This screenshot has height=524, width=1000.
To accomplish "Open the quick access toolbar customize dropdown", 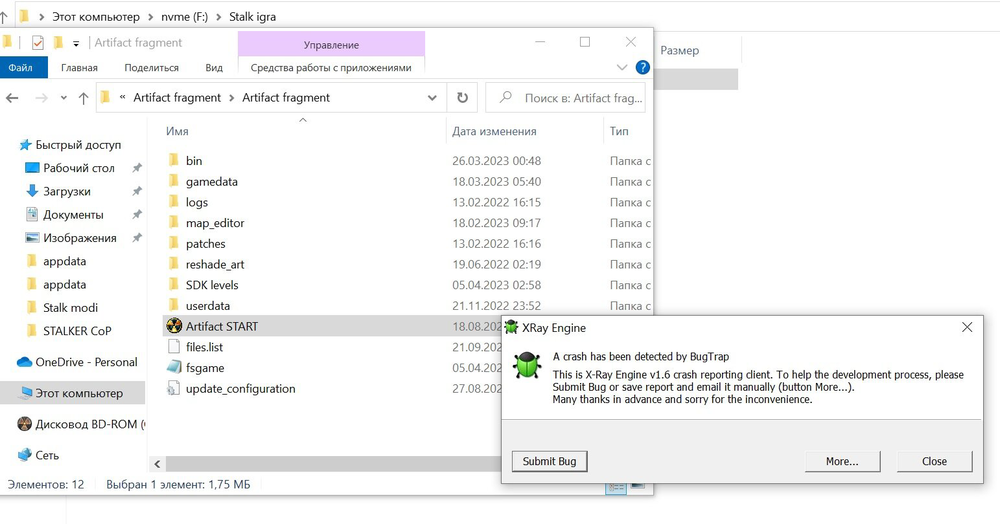I will (x=76, y=43).
